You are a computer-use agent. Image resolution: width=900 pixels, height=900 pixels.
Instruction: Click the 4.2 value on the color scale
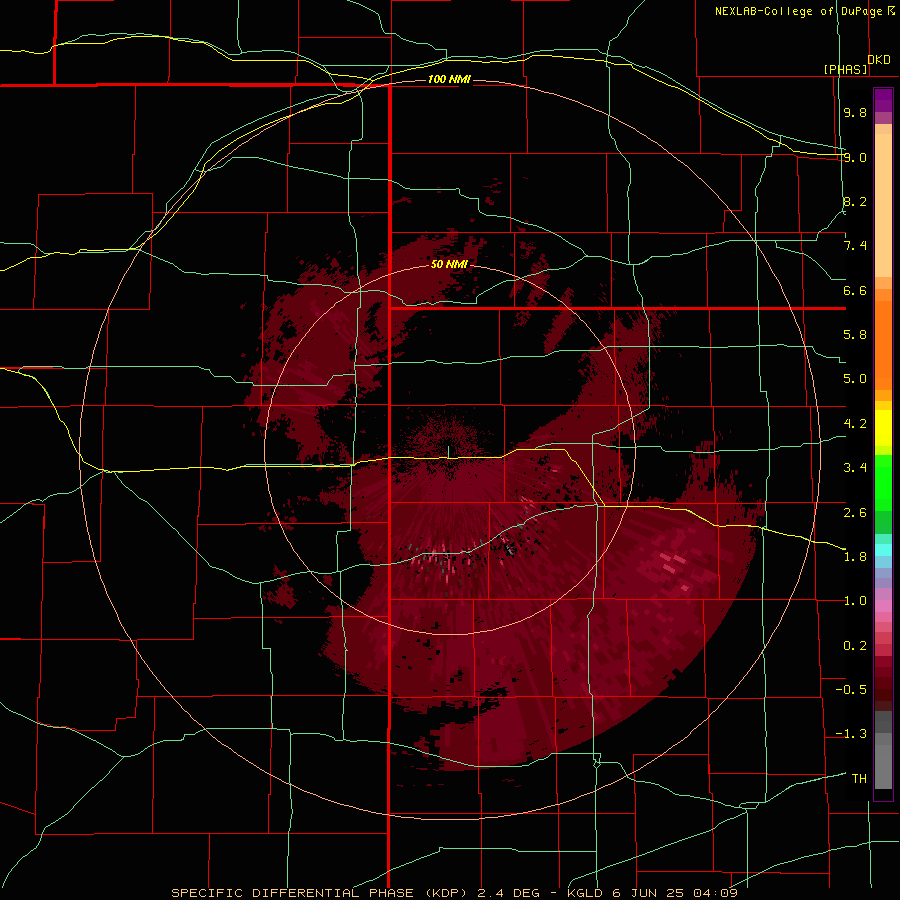click(x=855, y=424)
